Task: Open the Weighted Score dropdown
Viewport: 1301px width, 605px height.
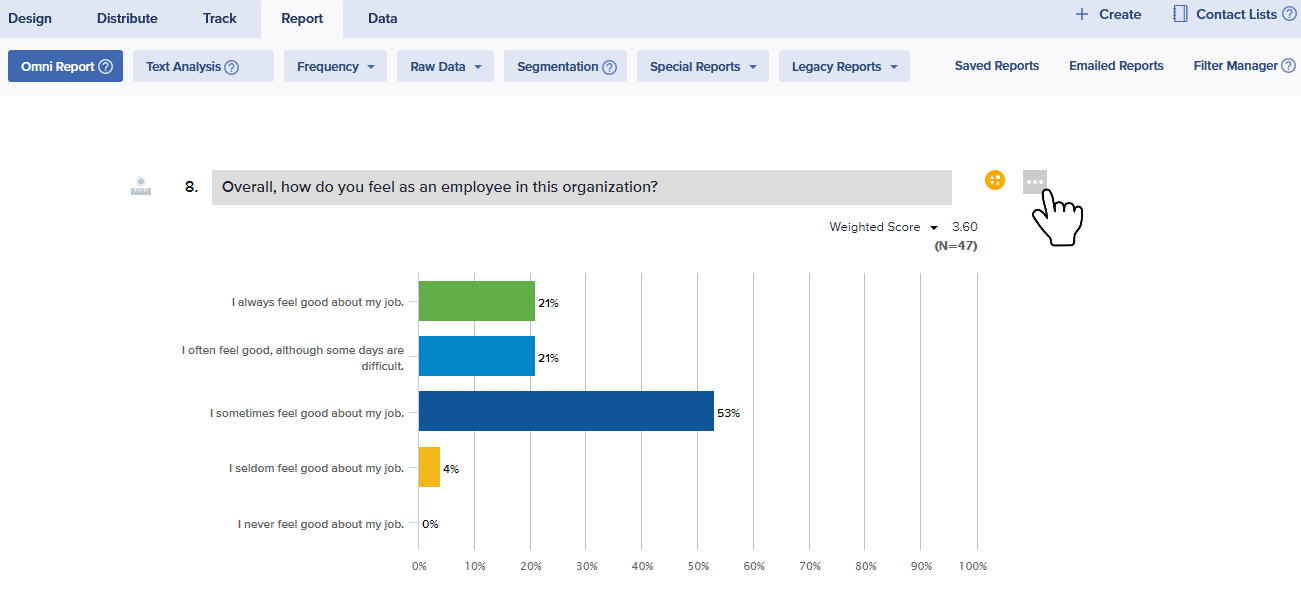Action: 882,227
